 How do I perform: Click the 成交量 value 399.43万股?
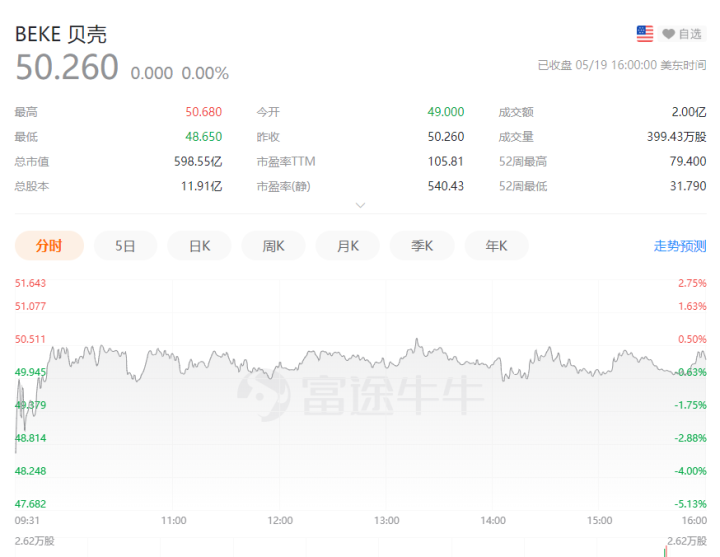point(676,136)
